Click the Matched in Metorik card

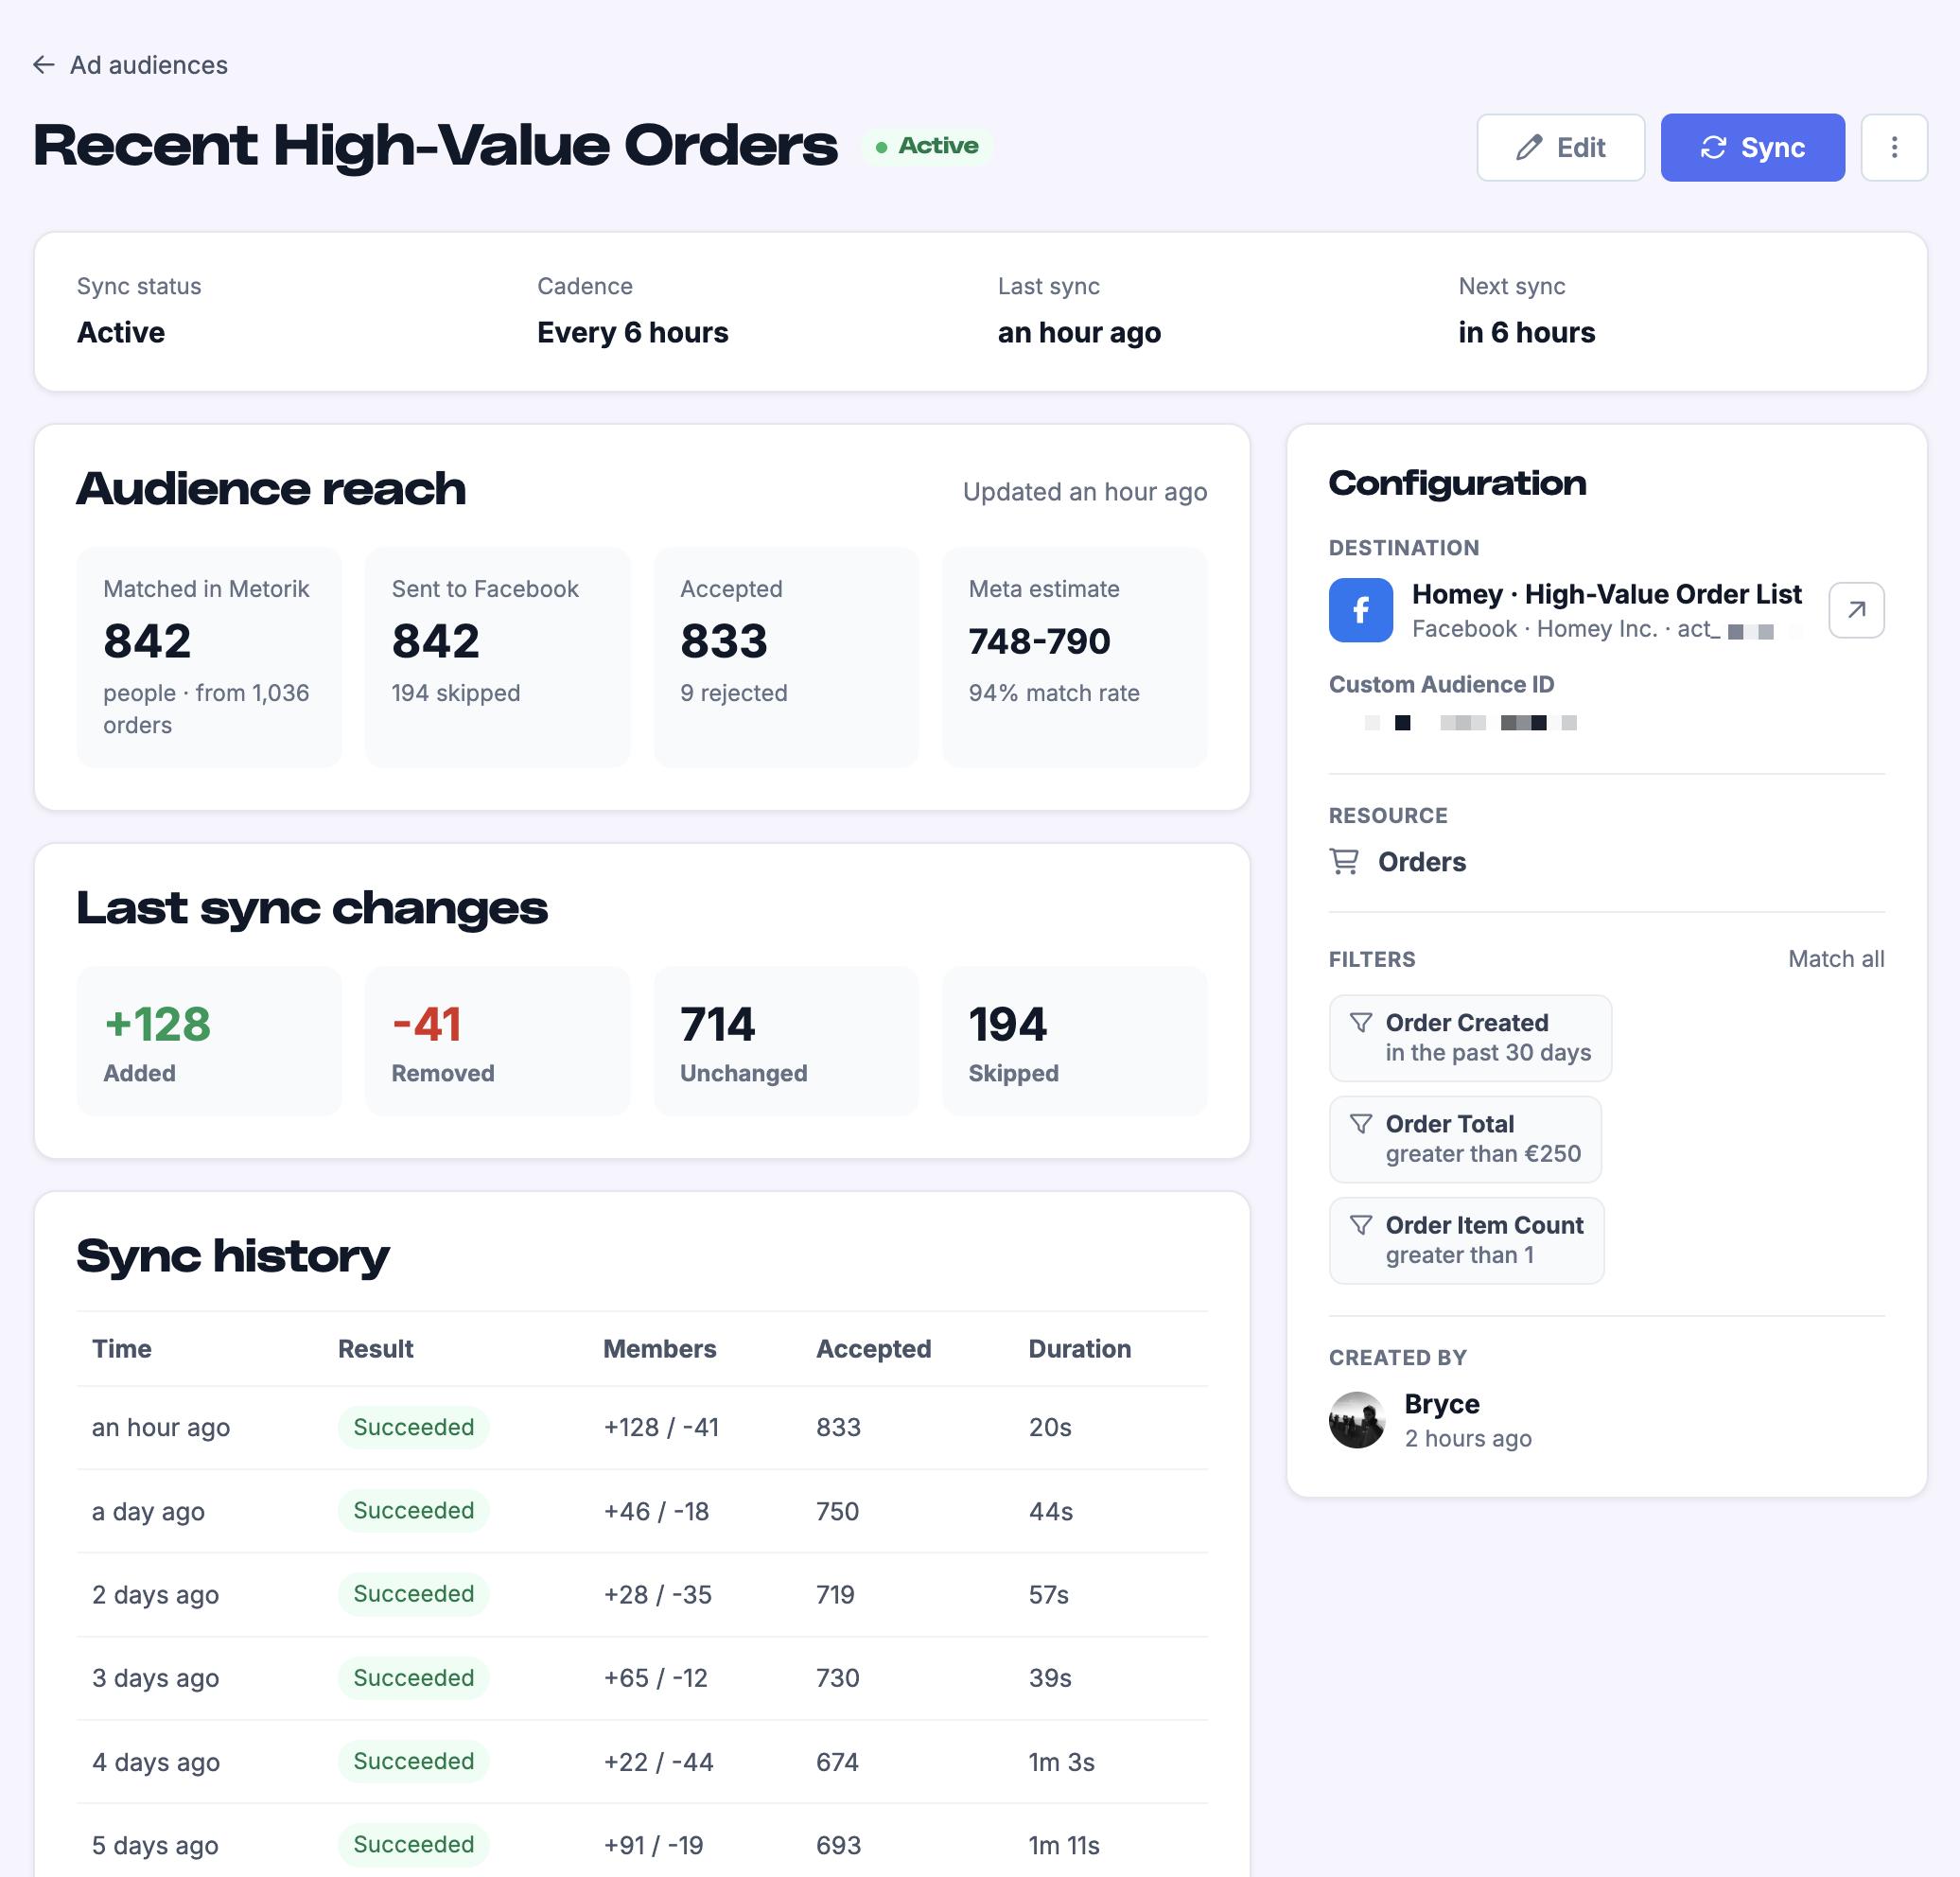pyautogui.click(x=209, y=657)
